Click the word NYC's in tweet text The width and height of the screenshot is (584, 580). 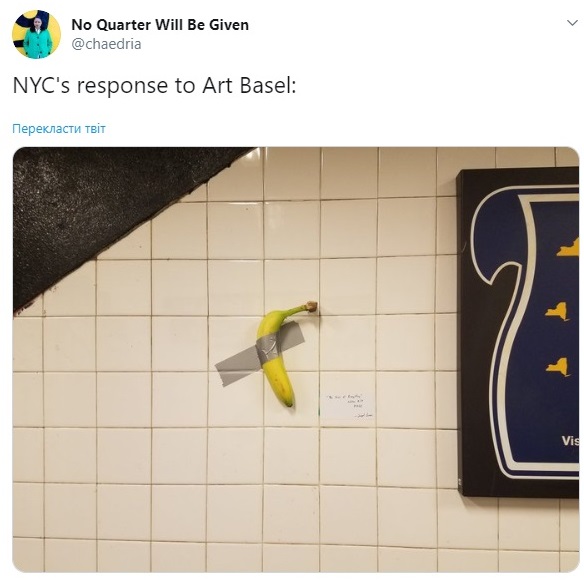coord(41,86)
